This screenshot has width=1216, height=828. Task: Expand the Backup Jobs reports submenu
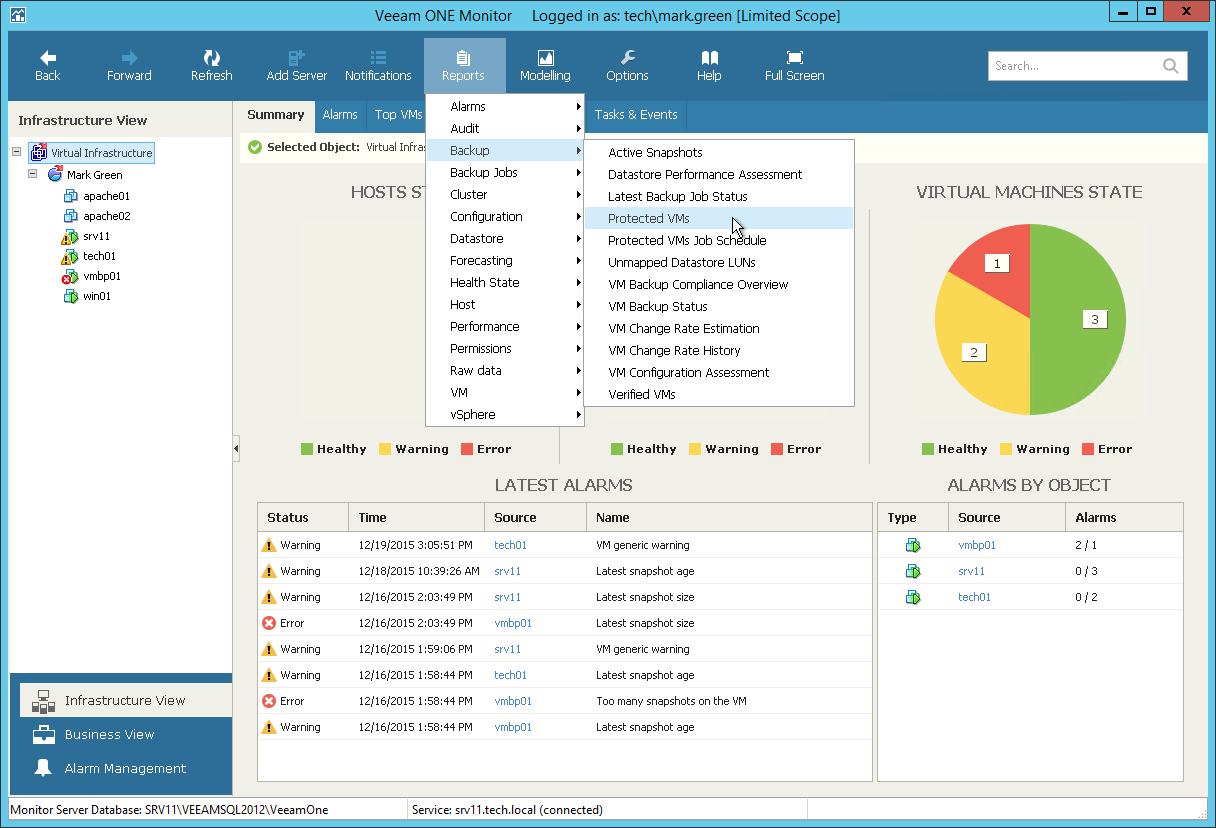(x=505, y=173)
